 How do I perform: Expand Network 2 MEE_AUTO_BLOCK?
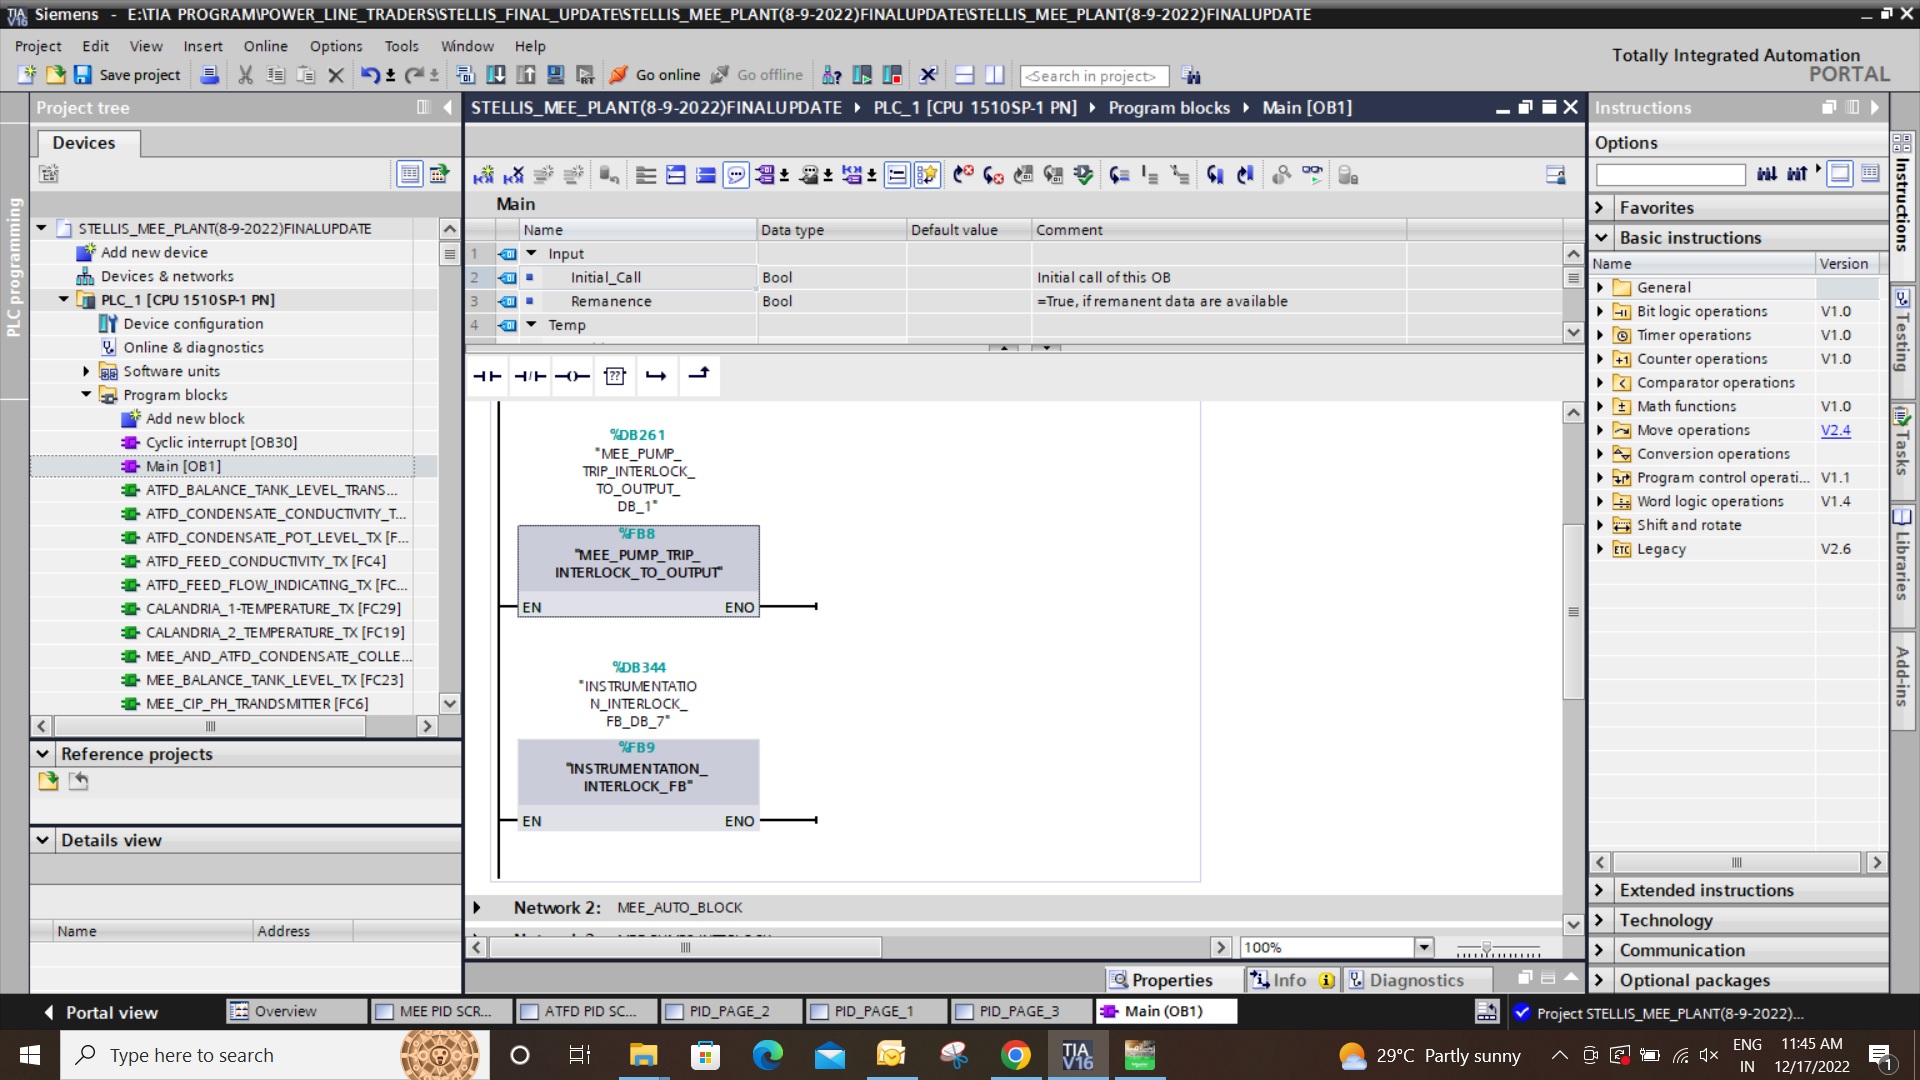[477, 908]
